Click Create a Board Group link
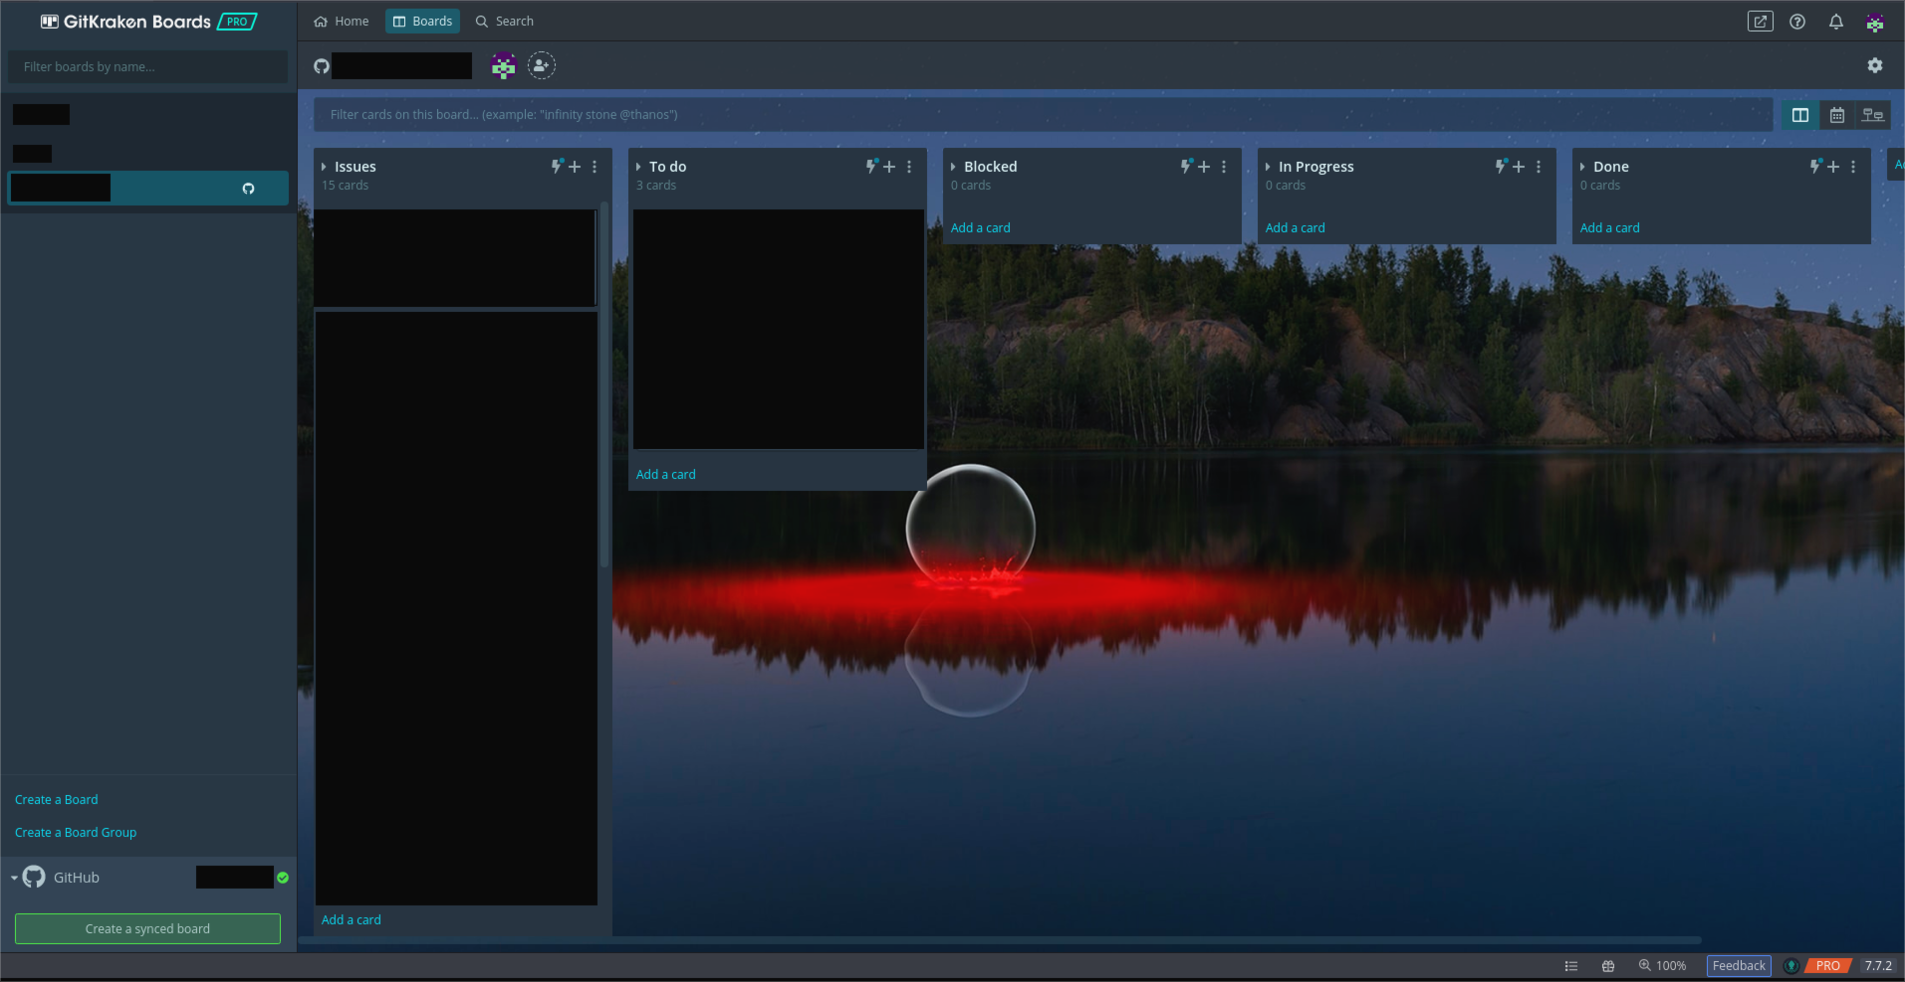The width and height of the screenshot is (1905, 982). 76,833
